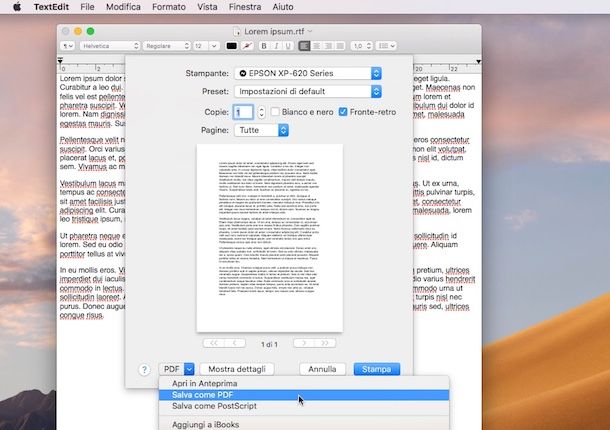Click the text background color swatch

coord(247,46)
